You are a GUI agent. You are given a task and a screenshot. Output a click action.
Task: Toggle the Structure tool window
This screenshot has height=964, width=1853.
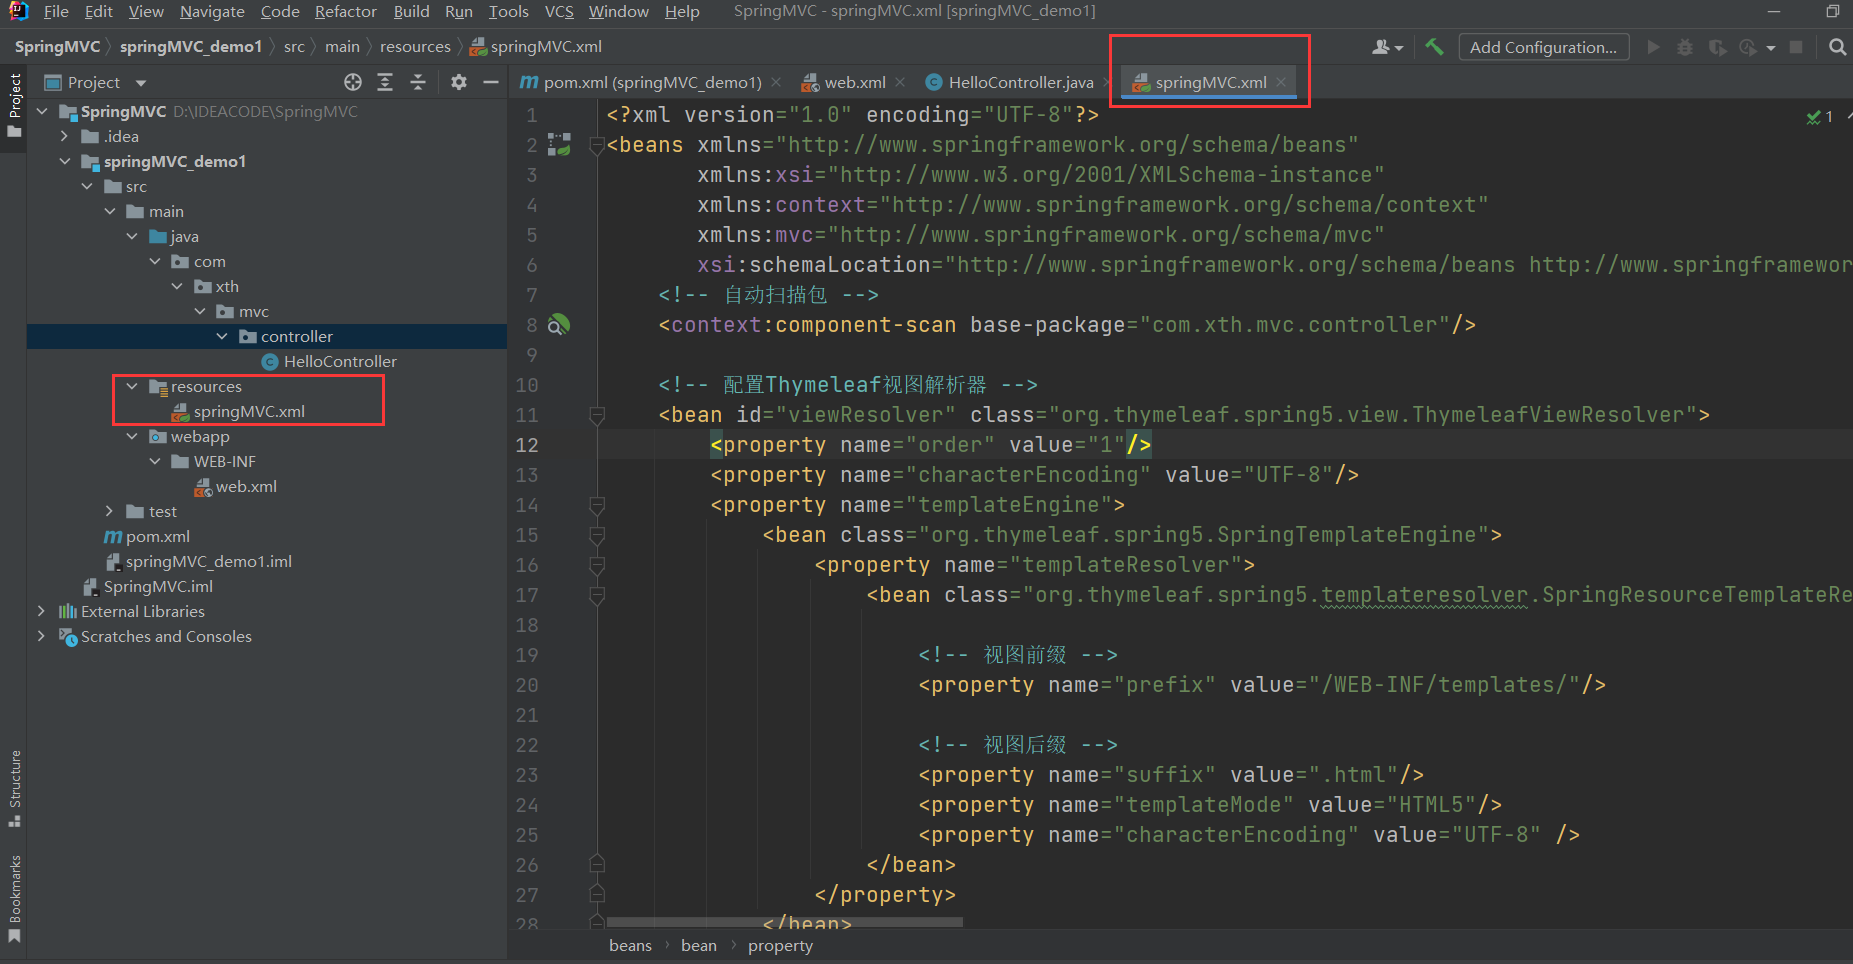click(14, 787)
